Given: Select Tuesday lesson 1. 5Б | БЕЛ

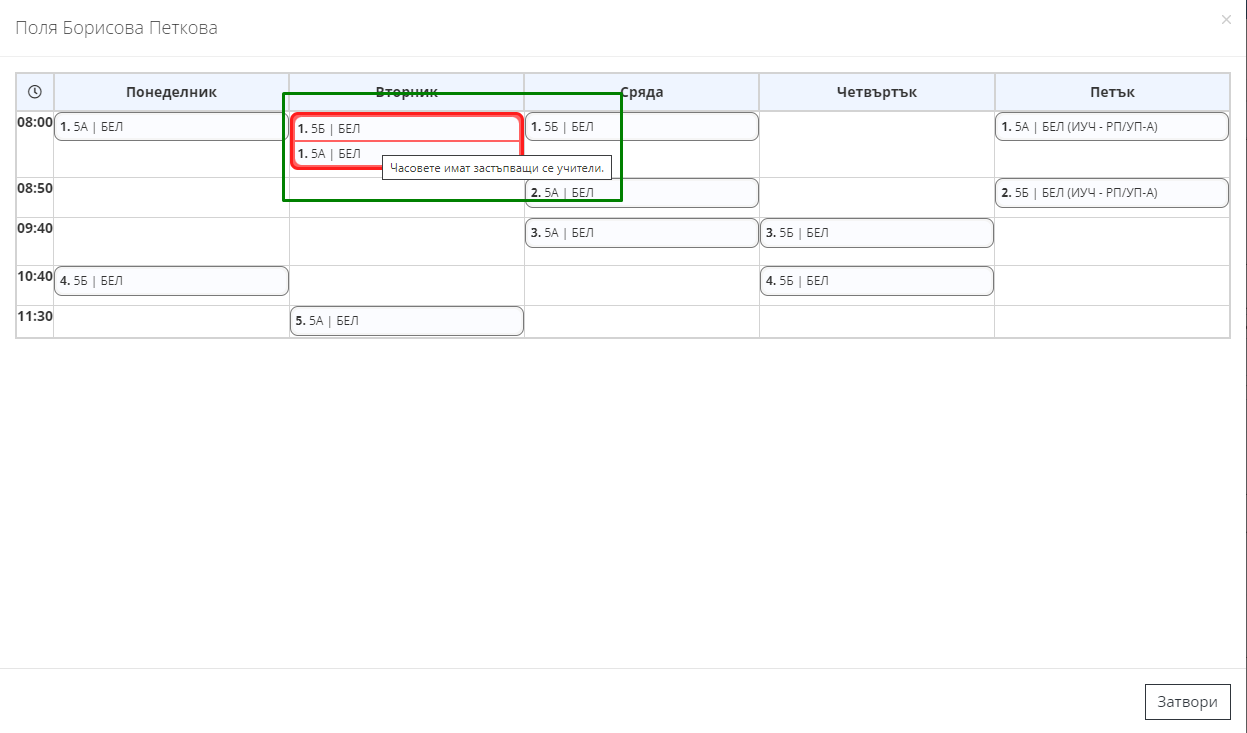Looking at the screenshot, I should pyautogui.click(x=406, y=129).
